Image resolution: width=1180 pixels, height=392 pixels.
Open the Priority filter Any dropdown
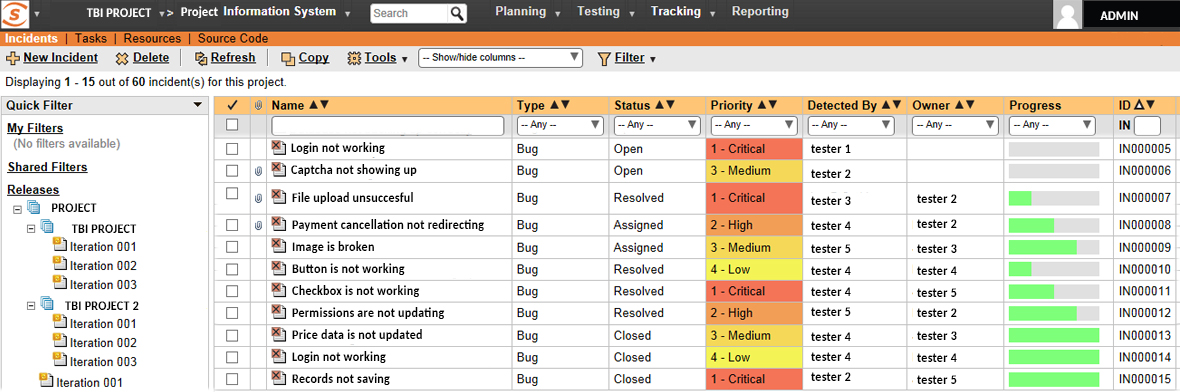tap(753, 125)
